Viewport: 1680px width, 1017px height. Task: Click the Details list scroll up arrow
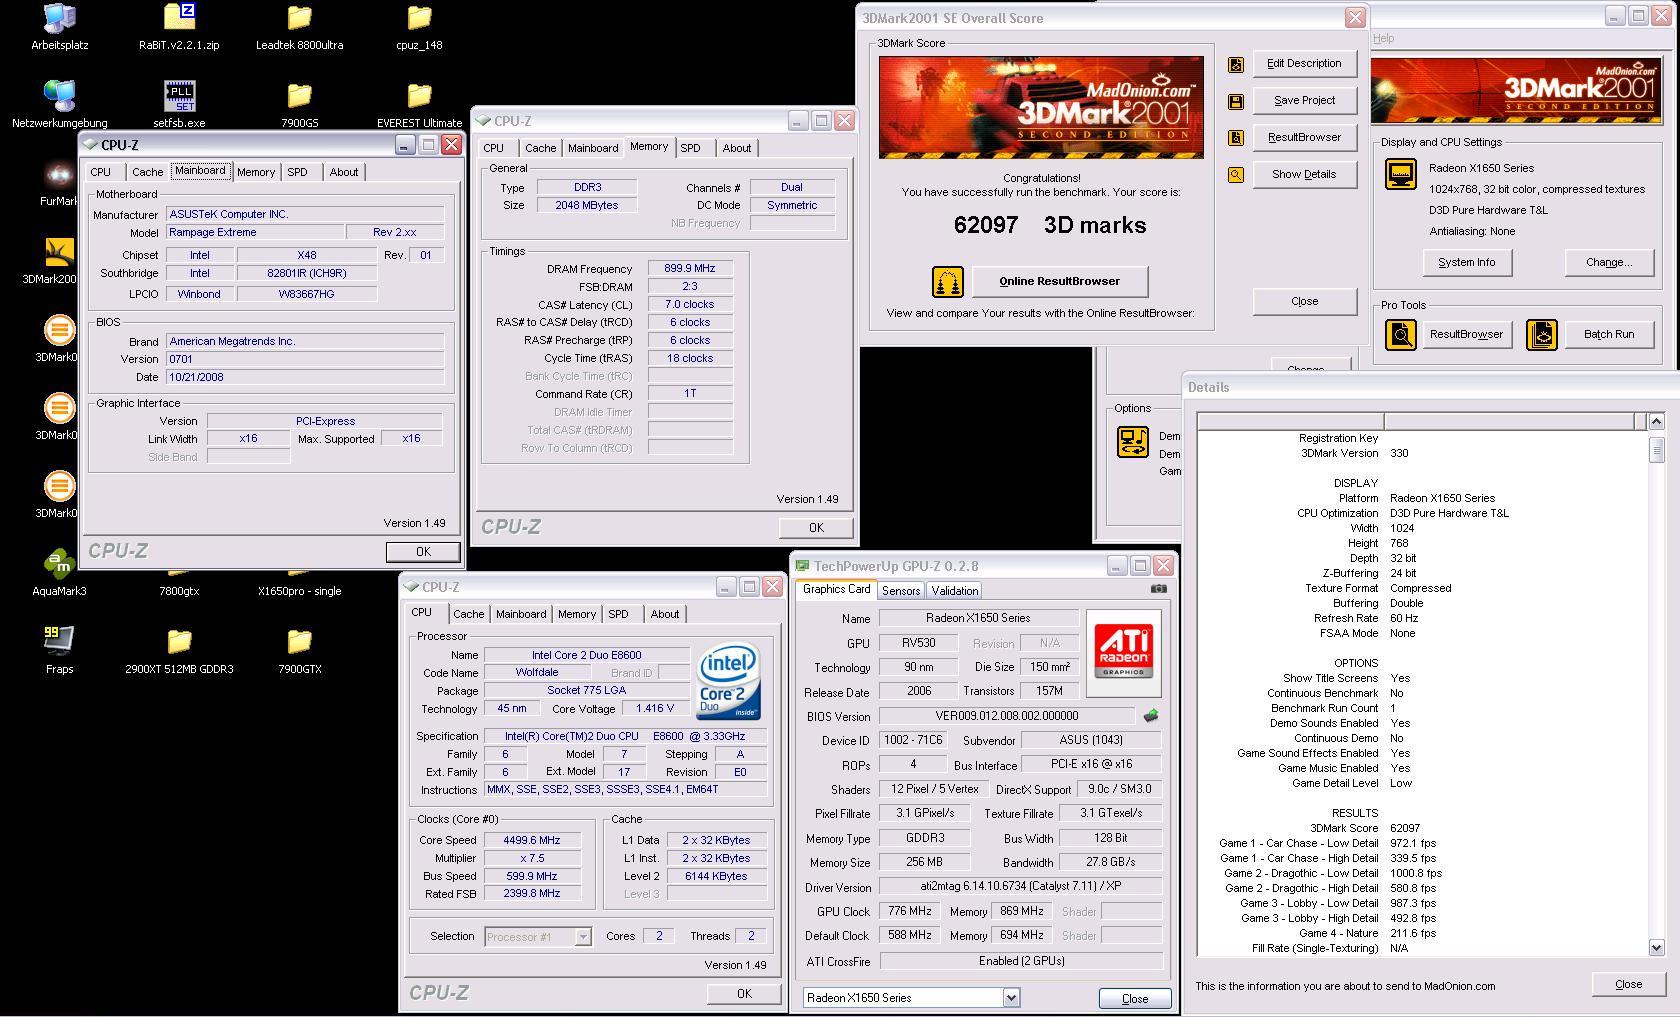1656,421
